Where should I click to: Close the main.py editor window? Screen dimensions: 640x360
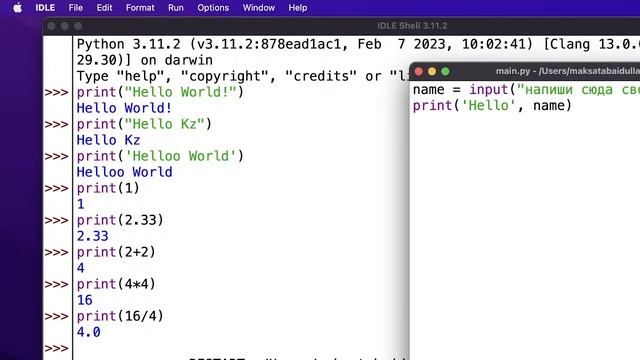point(419,71)
